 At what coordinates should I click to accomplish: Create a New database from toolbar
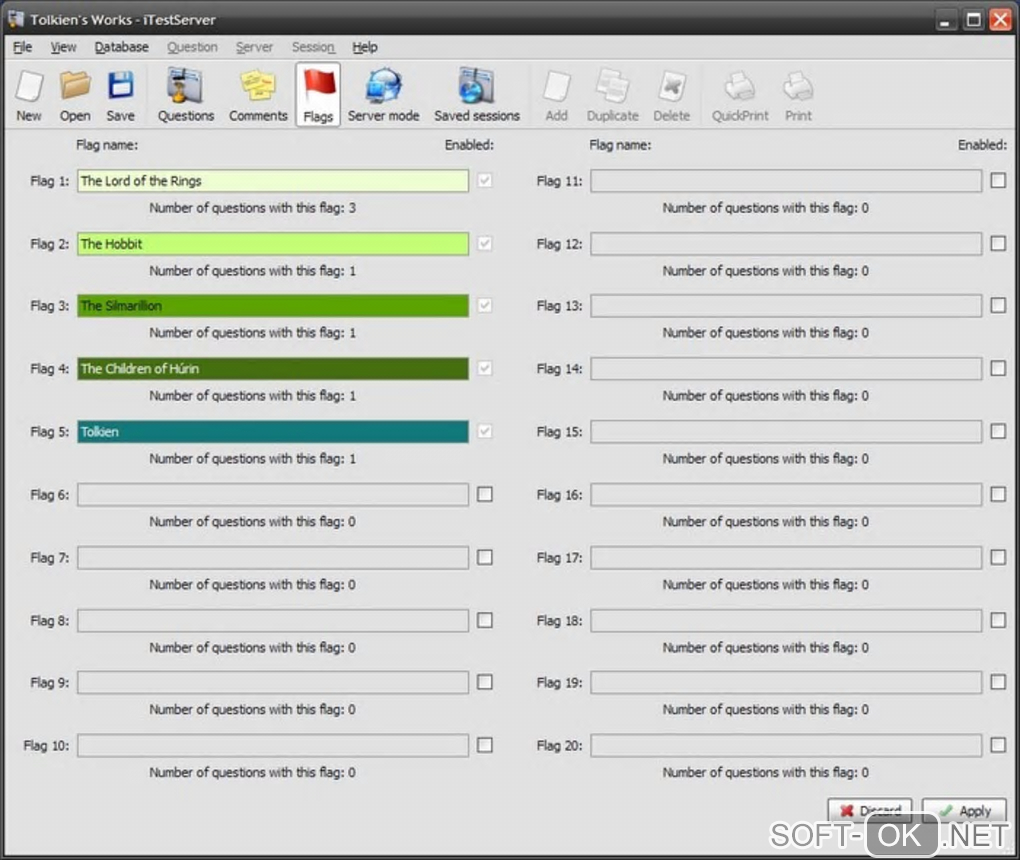tap(29, 96)
